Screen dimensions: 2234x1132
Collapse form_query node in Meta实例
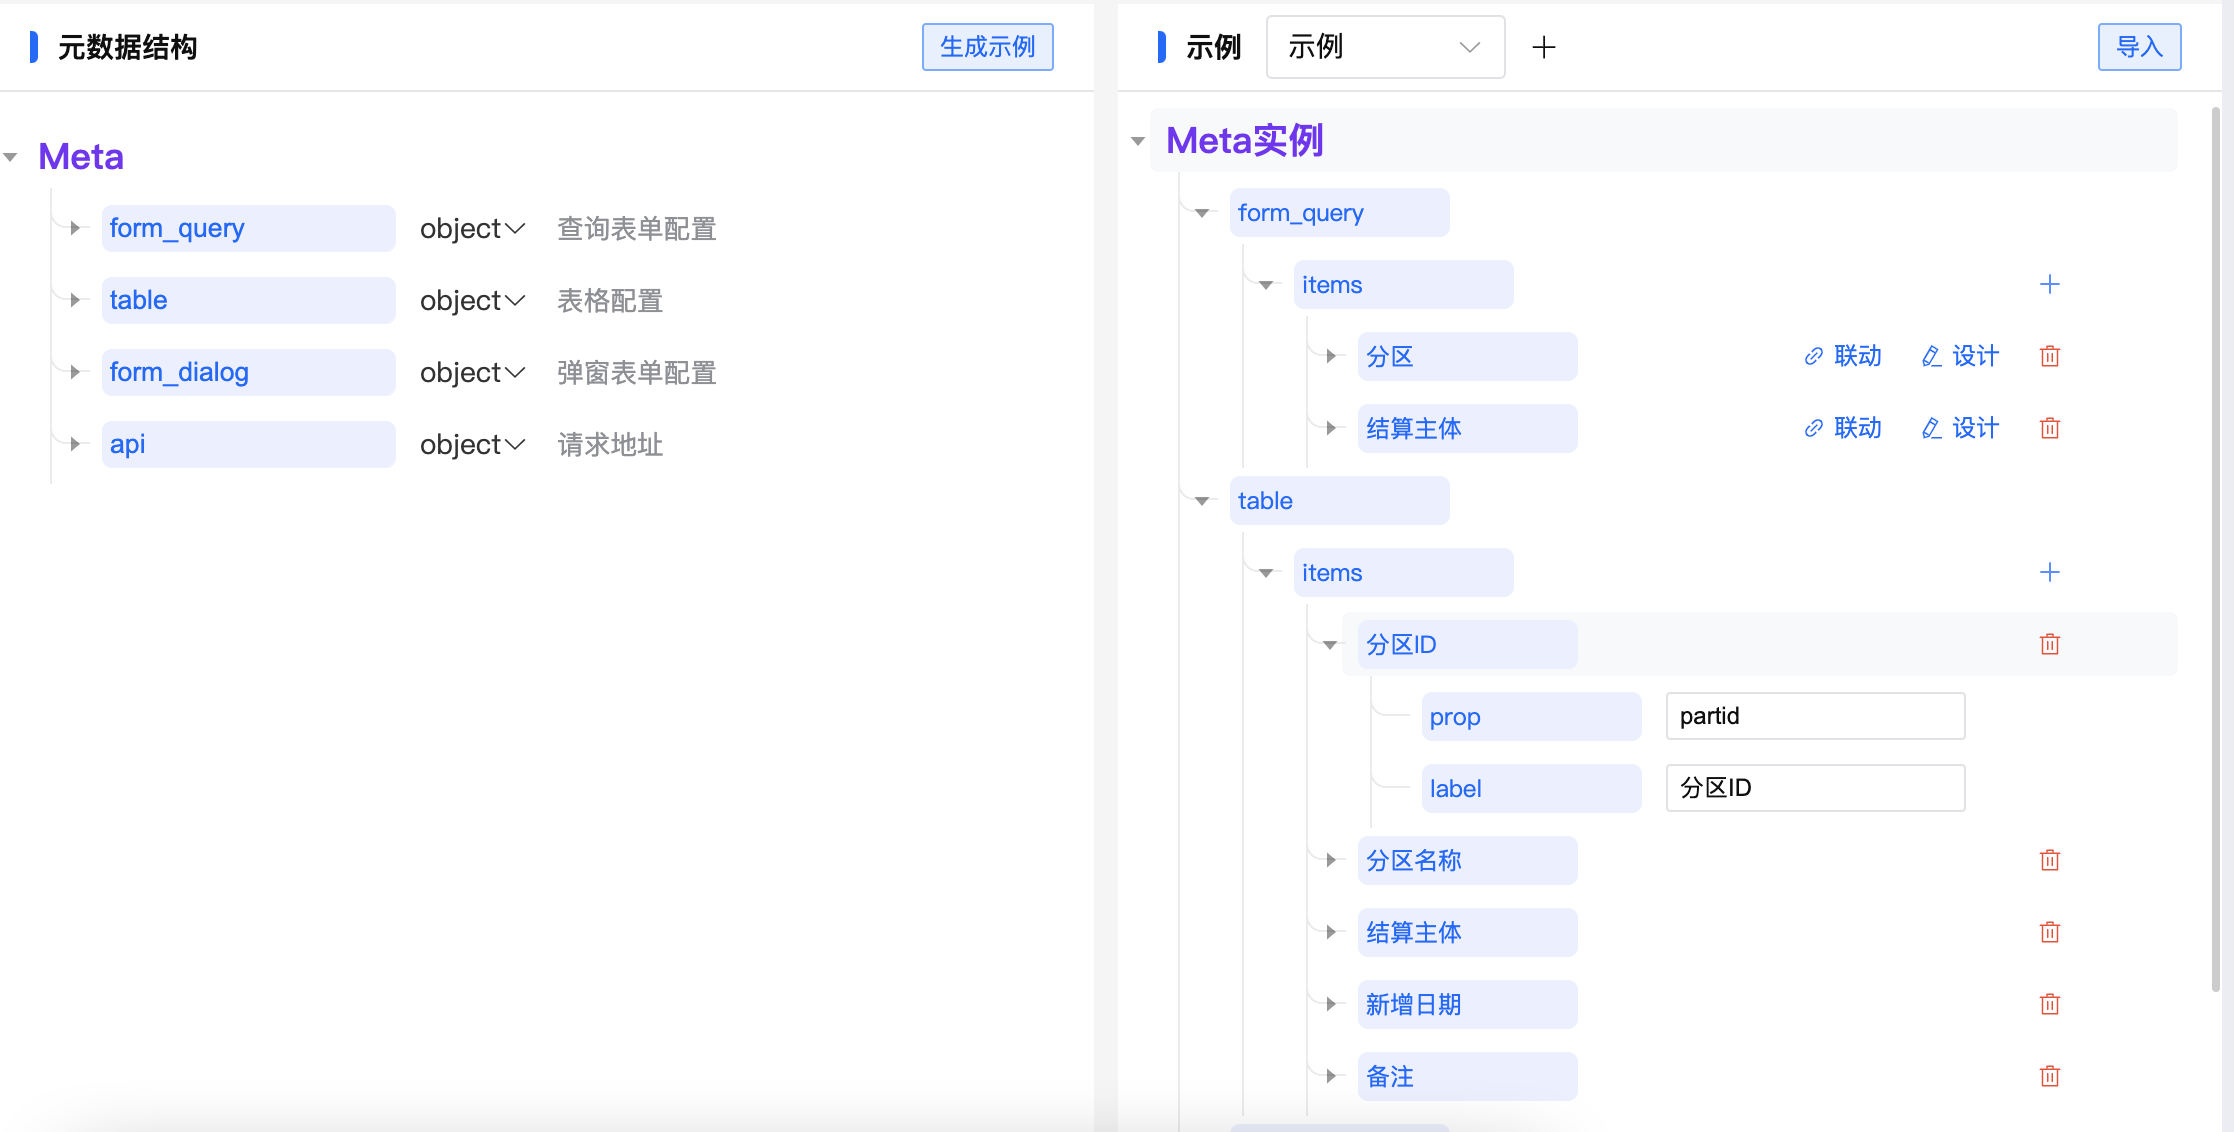[x=1202, y=213]
